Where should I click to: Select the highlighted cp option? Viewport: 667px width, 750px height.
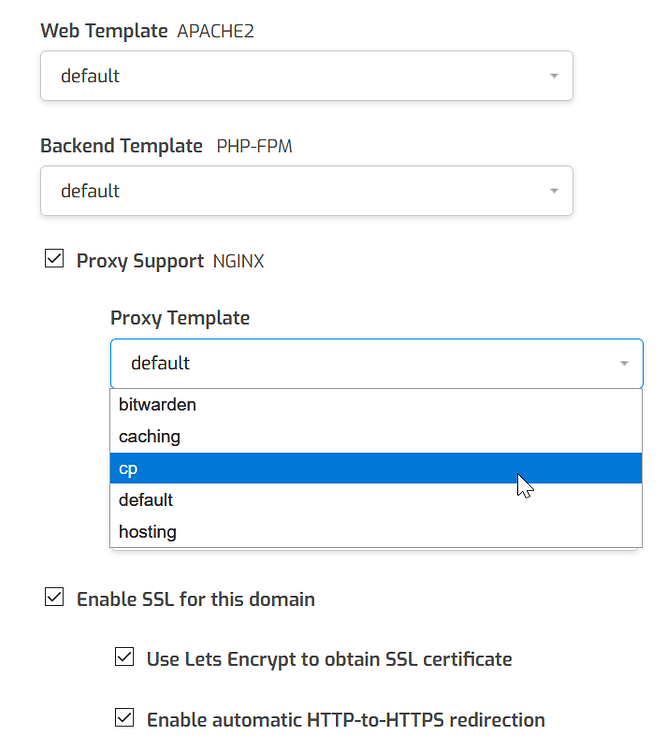pos(376,468)
